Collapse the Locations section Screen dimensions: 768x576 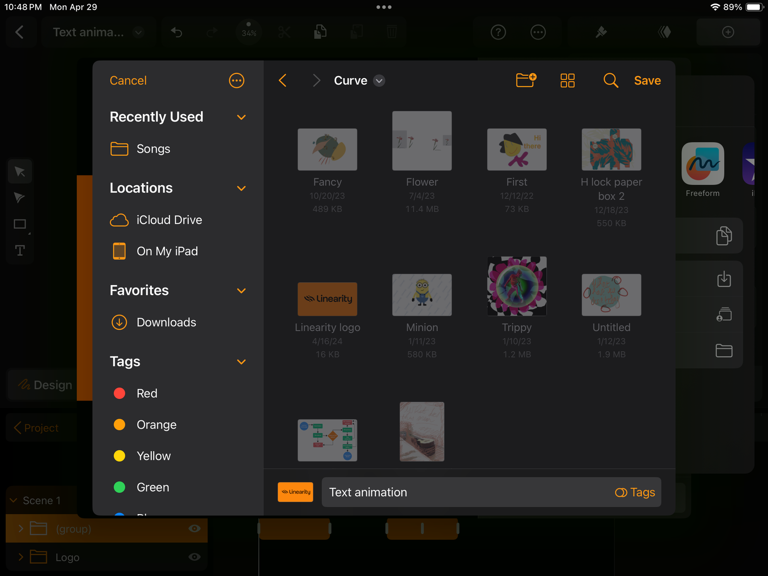coord(241,188)
